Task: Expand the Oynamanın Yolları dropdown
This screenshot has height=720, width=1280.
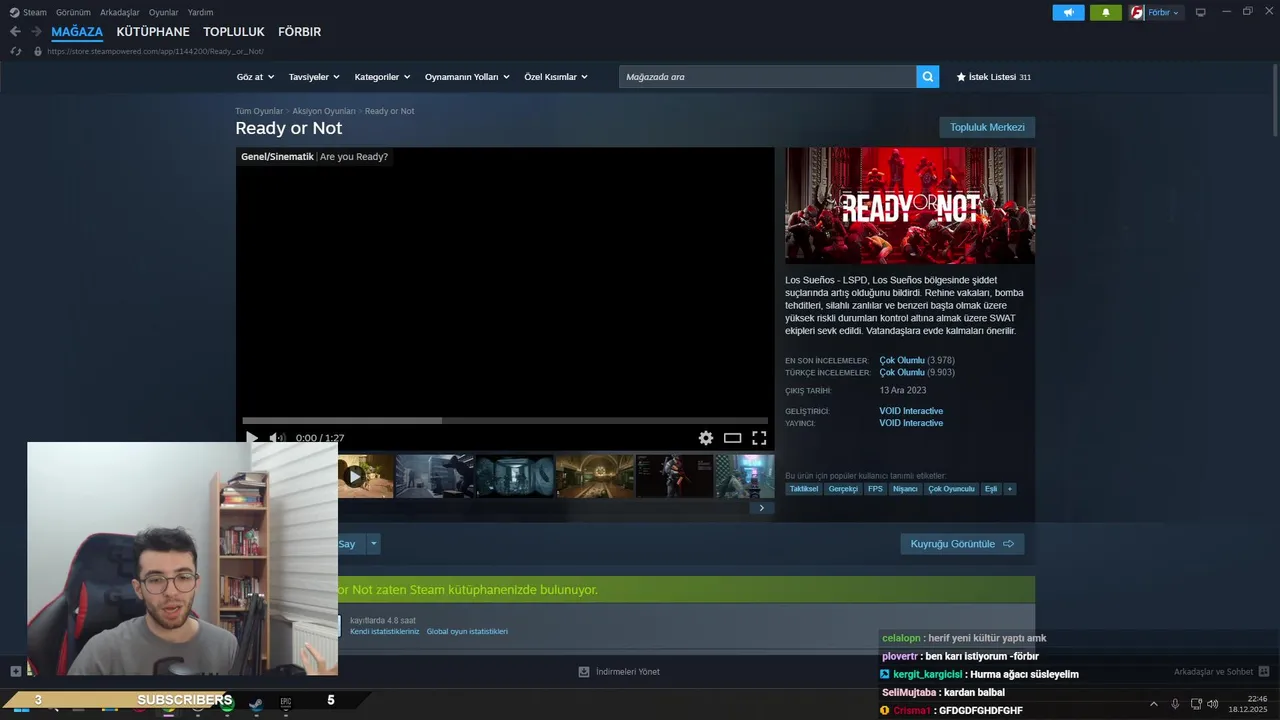Action: (x=467, y=77)
